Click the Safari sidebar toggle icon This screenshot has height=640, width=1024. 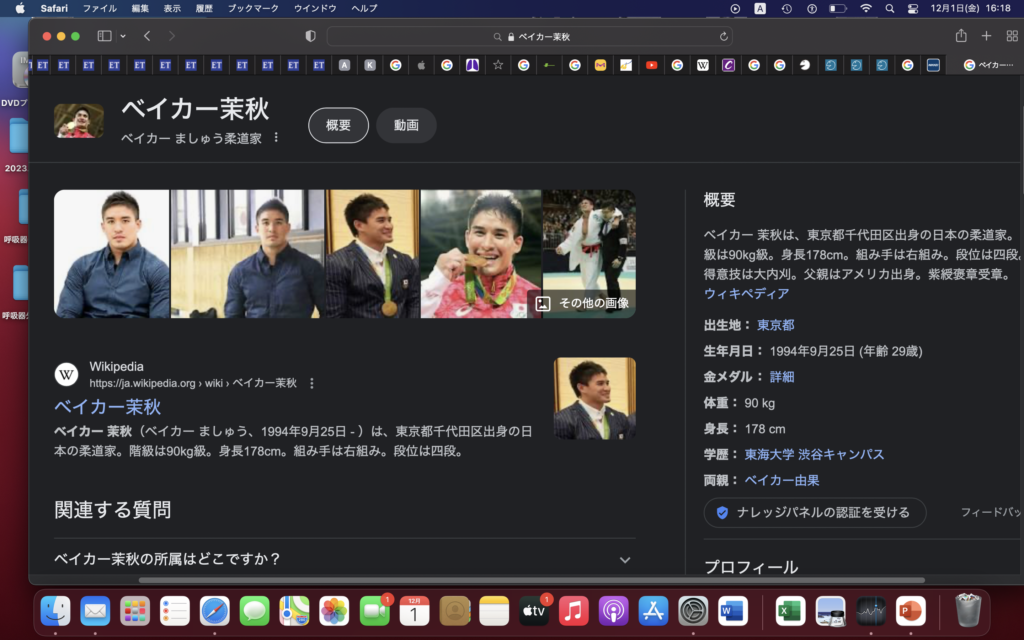(x=104, y=36)
